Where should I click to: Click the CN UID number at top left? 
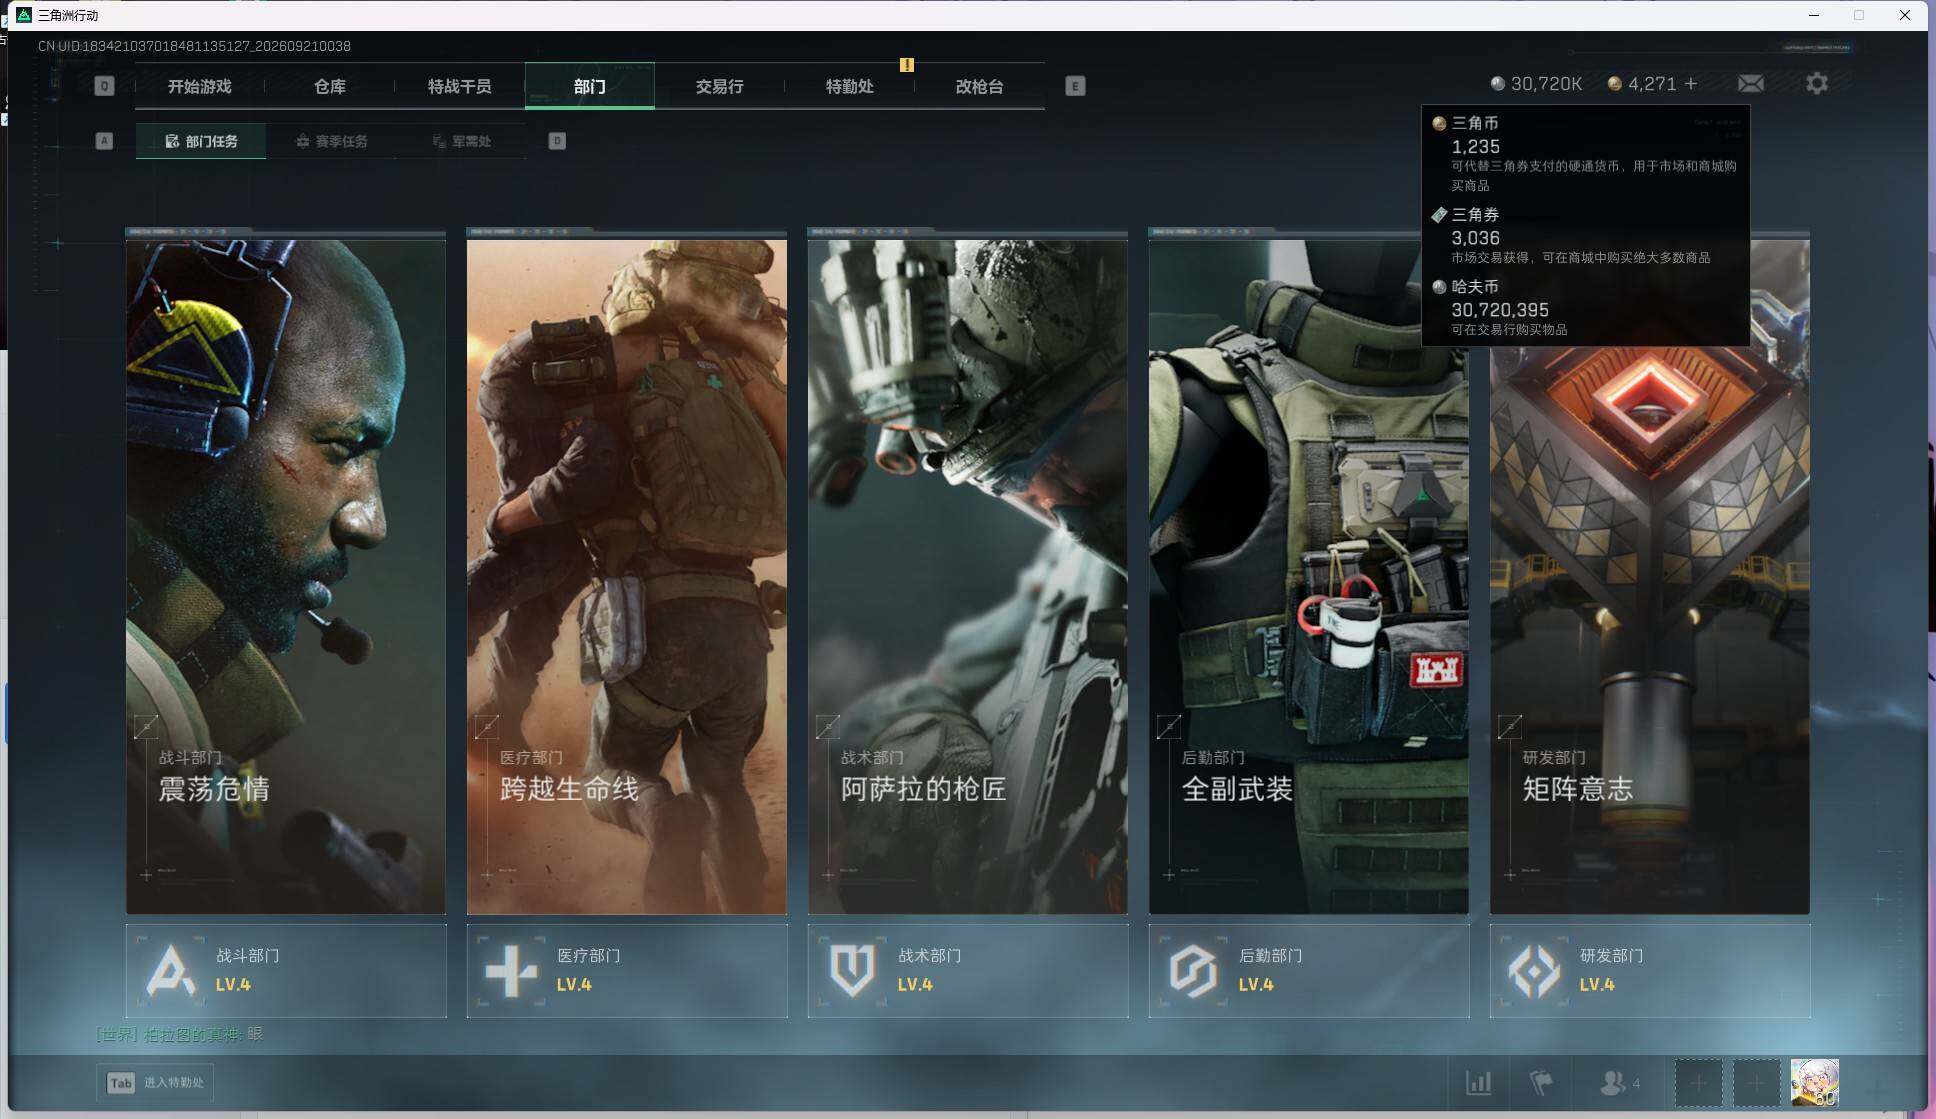pyautogui.click(x=194, y=46)
